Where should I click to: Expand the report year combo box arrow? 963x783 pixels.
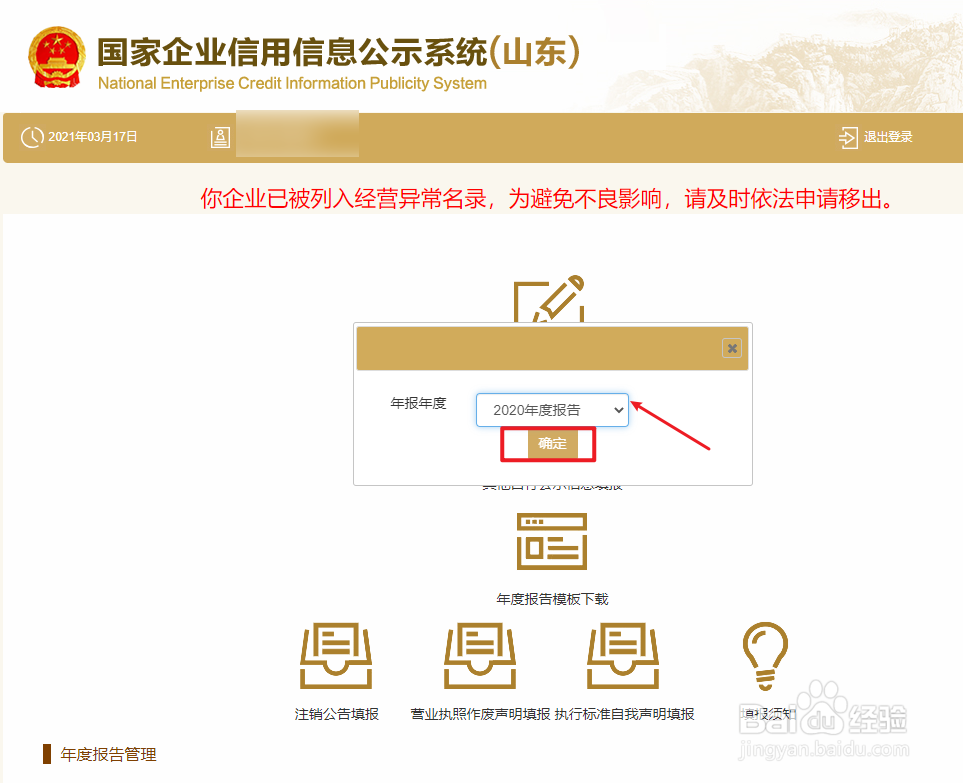coord(619,410)
